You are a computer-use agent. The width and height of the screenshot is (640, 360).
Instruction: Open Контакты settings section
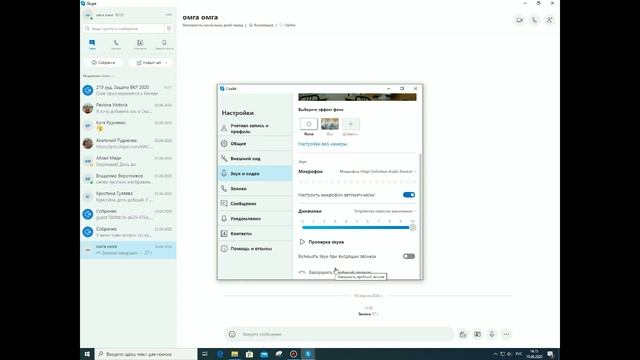pyautogui.click(x=255, y=233)
